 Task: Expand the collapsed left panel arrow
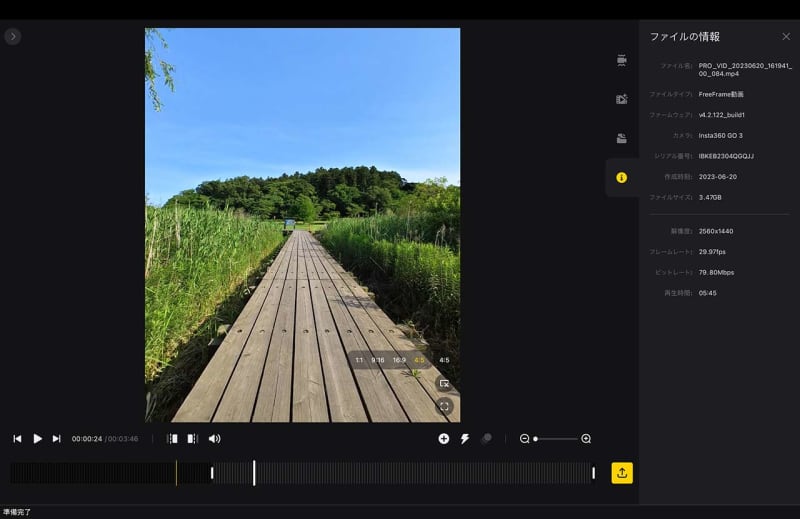(12, 36)
